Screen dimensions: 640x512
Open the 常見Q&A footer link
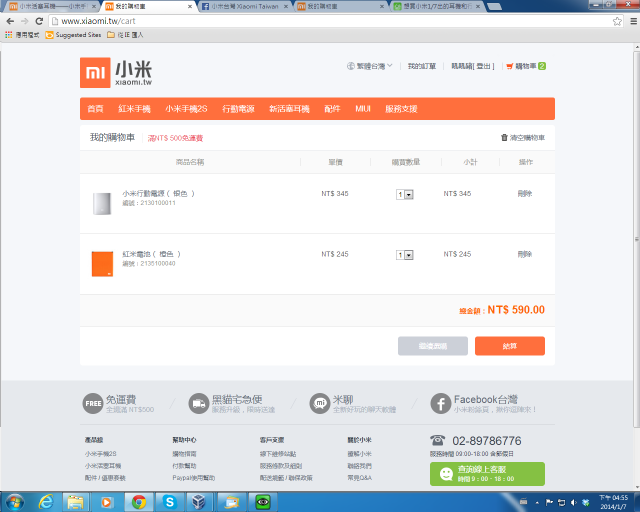click(x=359, y=478)
